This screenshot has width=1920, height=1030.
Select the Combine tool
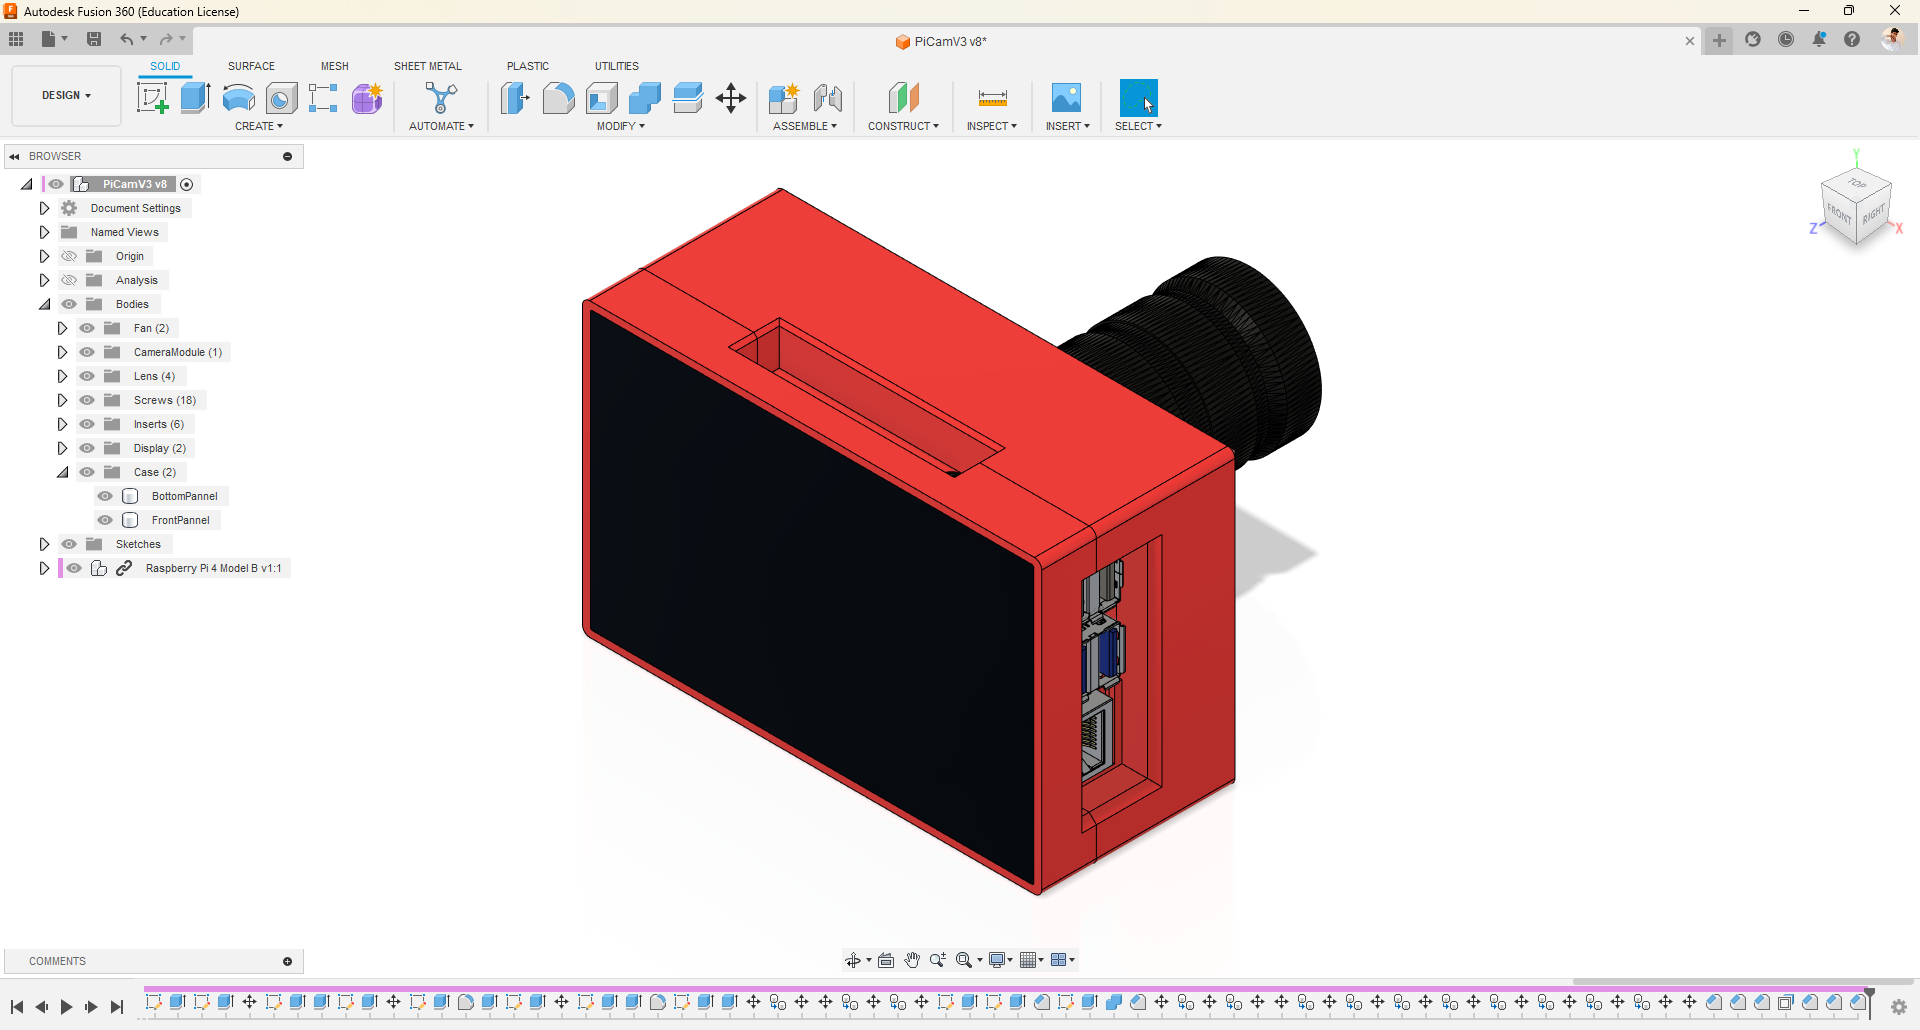click(645, 98)
